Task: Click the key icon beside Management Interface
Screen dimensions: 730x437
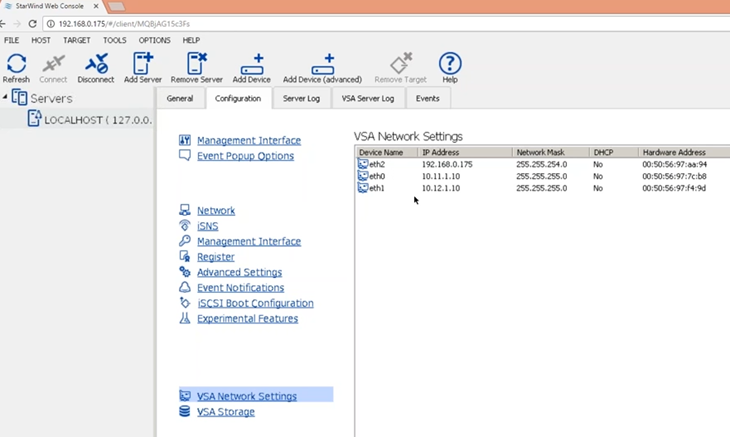Action: 185,241
